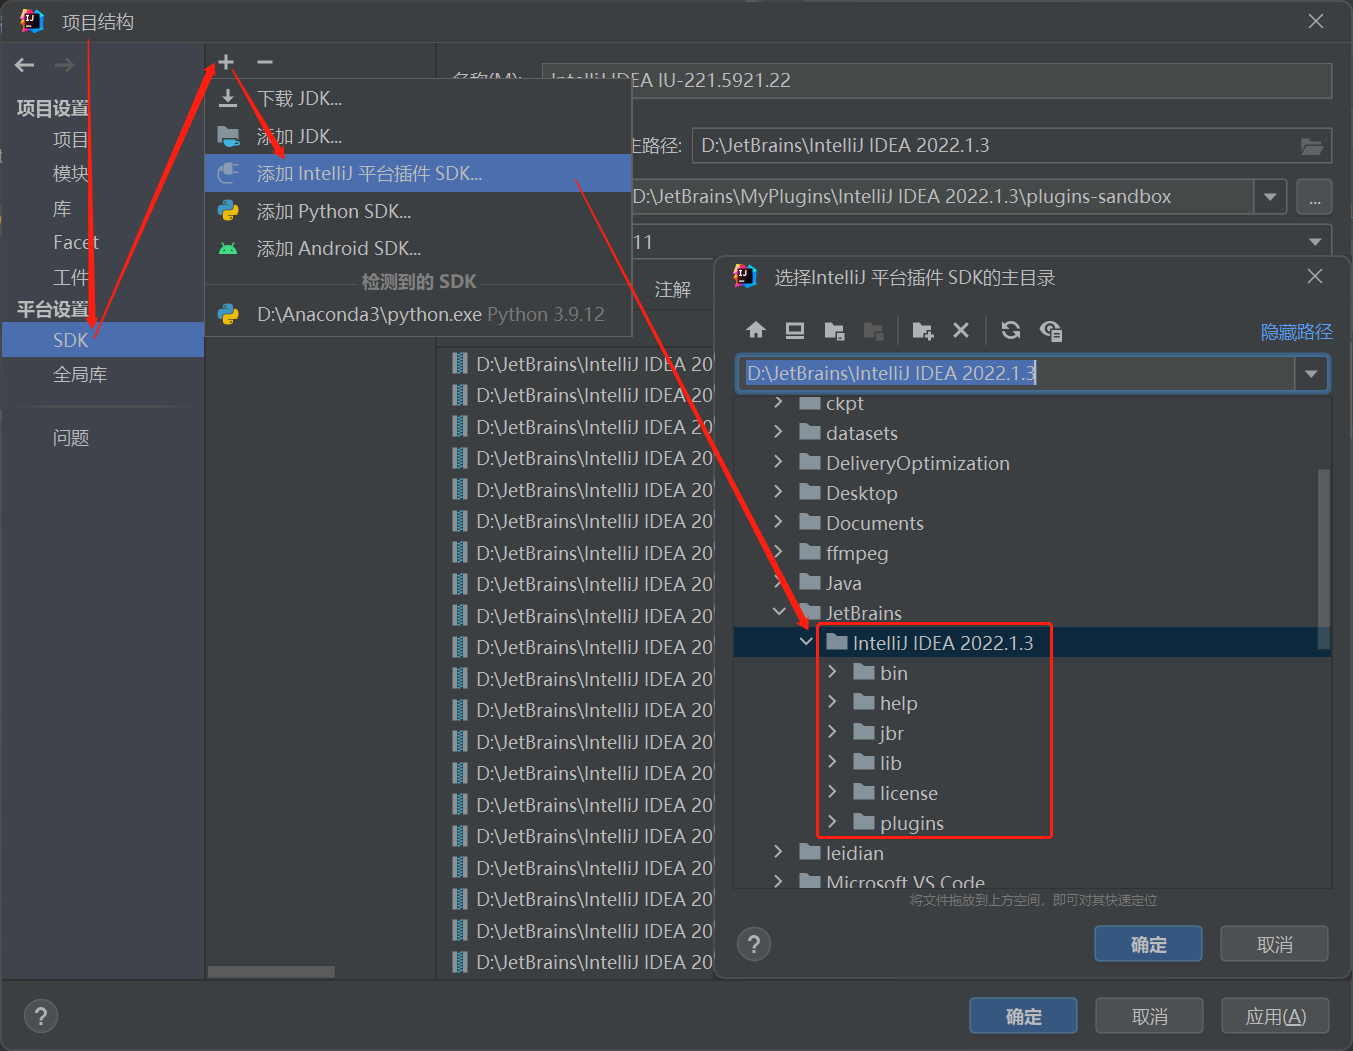This screenshot has width=1353, height=1051.
Task: Click the chooser path input field
Action: tap(1016, 374)
